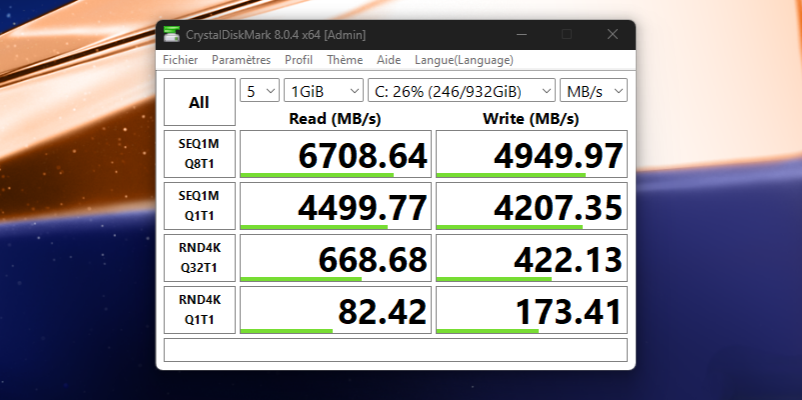Close the CrystalDiskMark window
The height and width of the screenshot is (400, 802).
[613, 35]
